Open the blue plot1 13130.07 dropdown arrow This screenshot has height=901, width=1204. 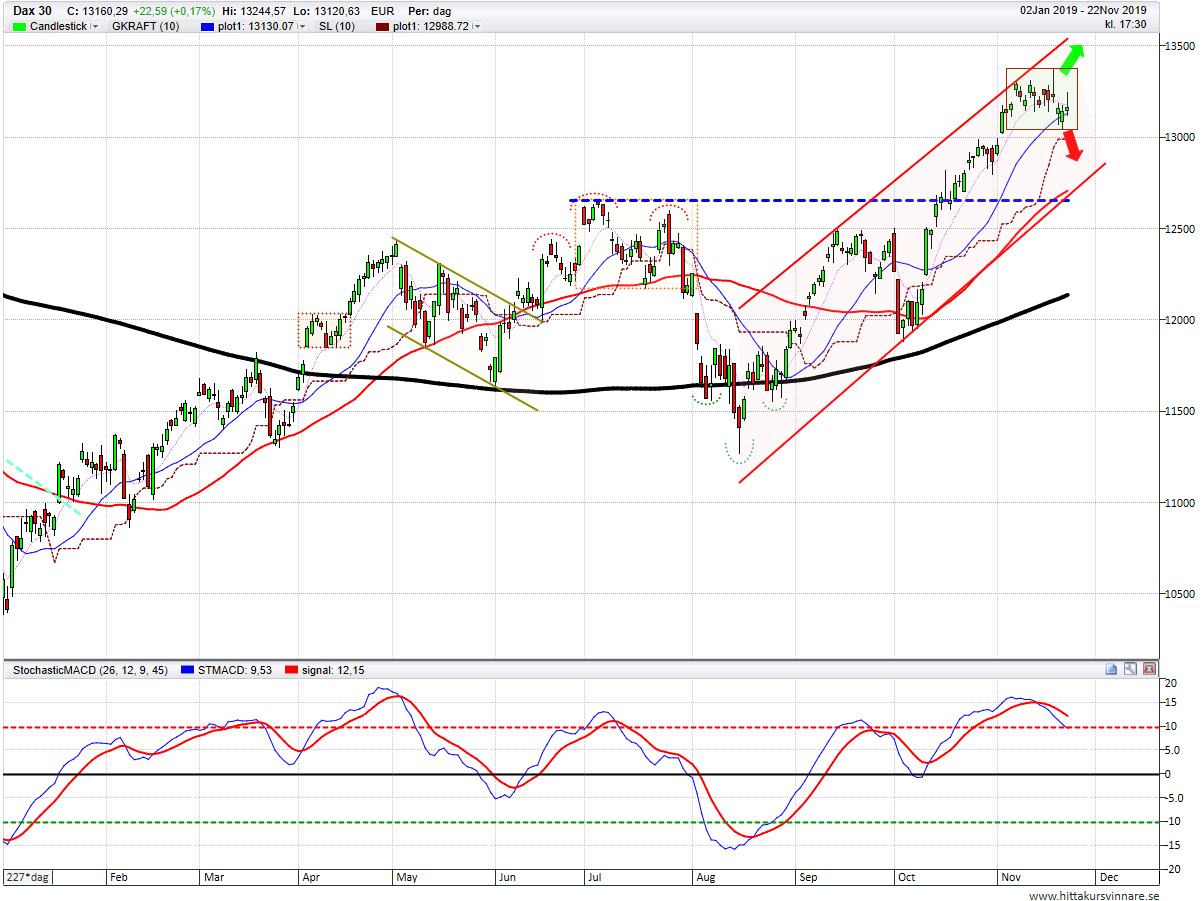pyautogui.click(x=302, y=26)
